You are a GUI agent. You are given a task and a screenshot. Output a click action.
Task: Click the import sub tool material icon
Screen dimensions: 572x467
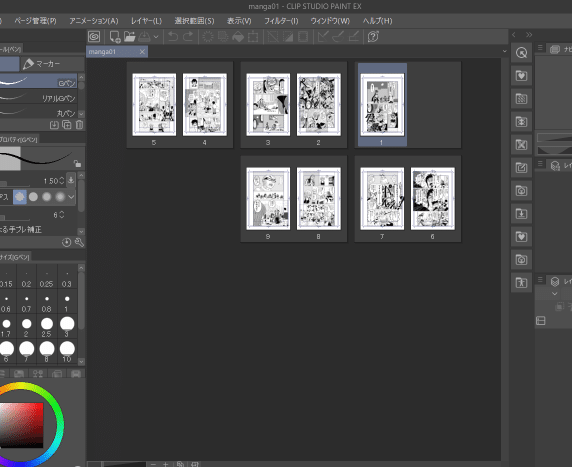pyautogui.click(x=54, y=125)
